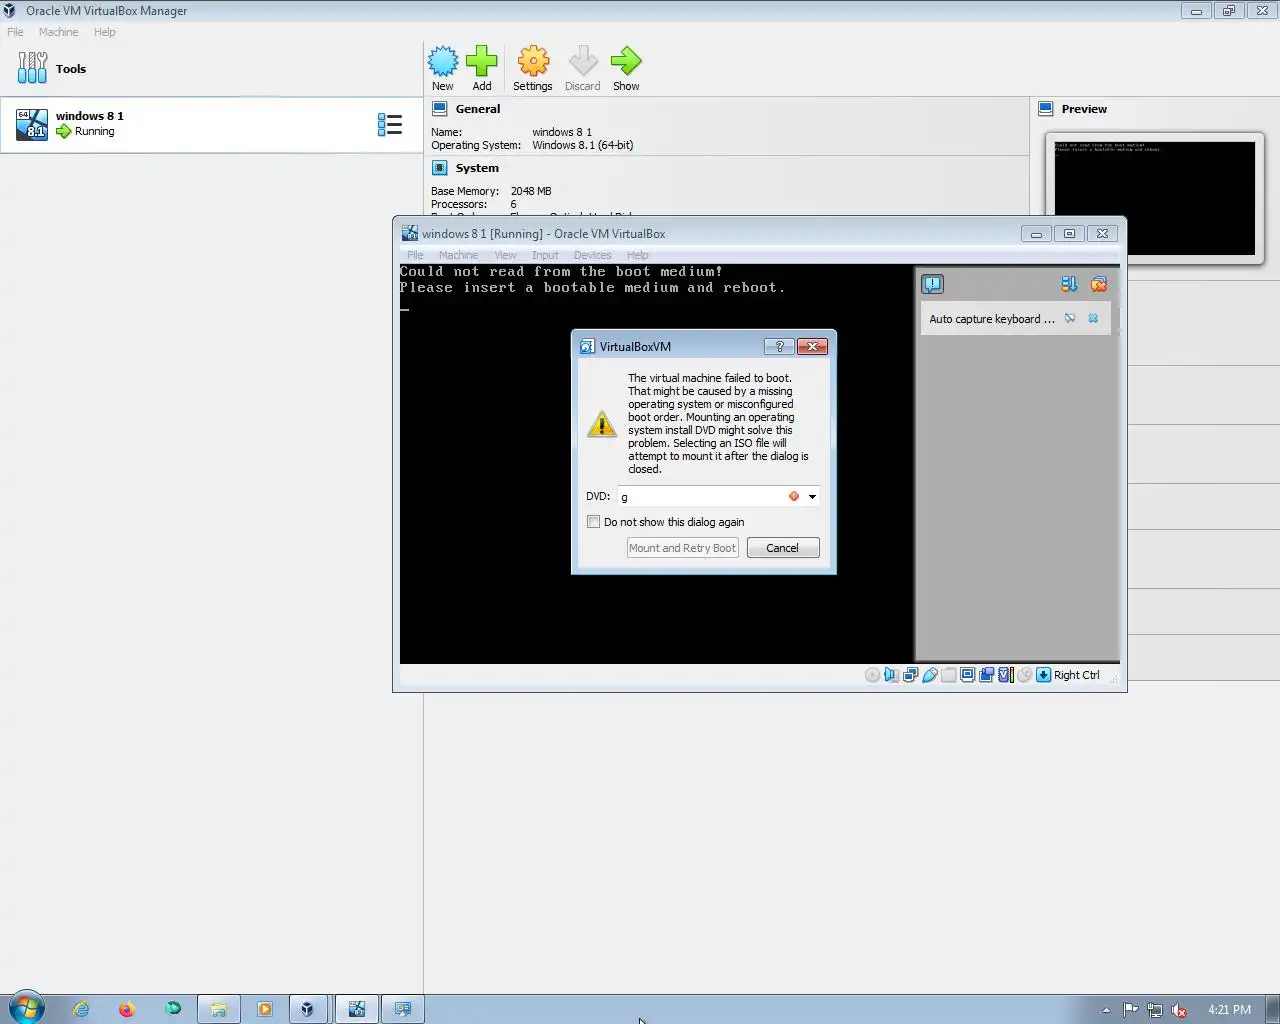1280x1024 pixels.
Task: Click the USB devices status bar icon
Action: [929, 675]
